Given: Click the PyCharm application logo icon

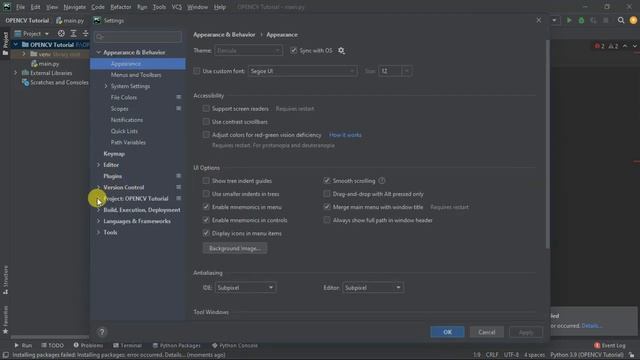Looking at the screenshot, I should point(7,7).
